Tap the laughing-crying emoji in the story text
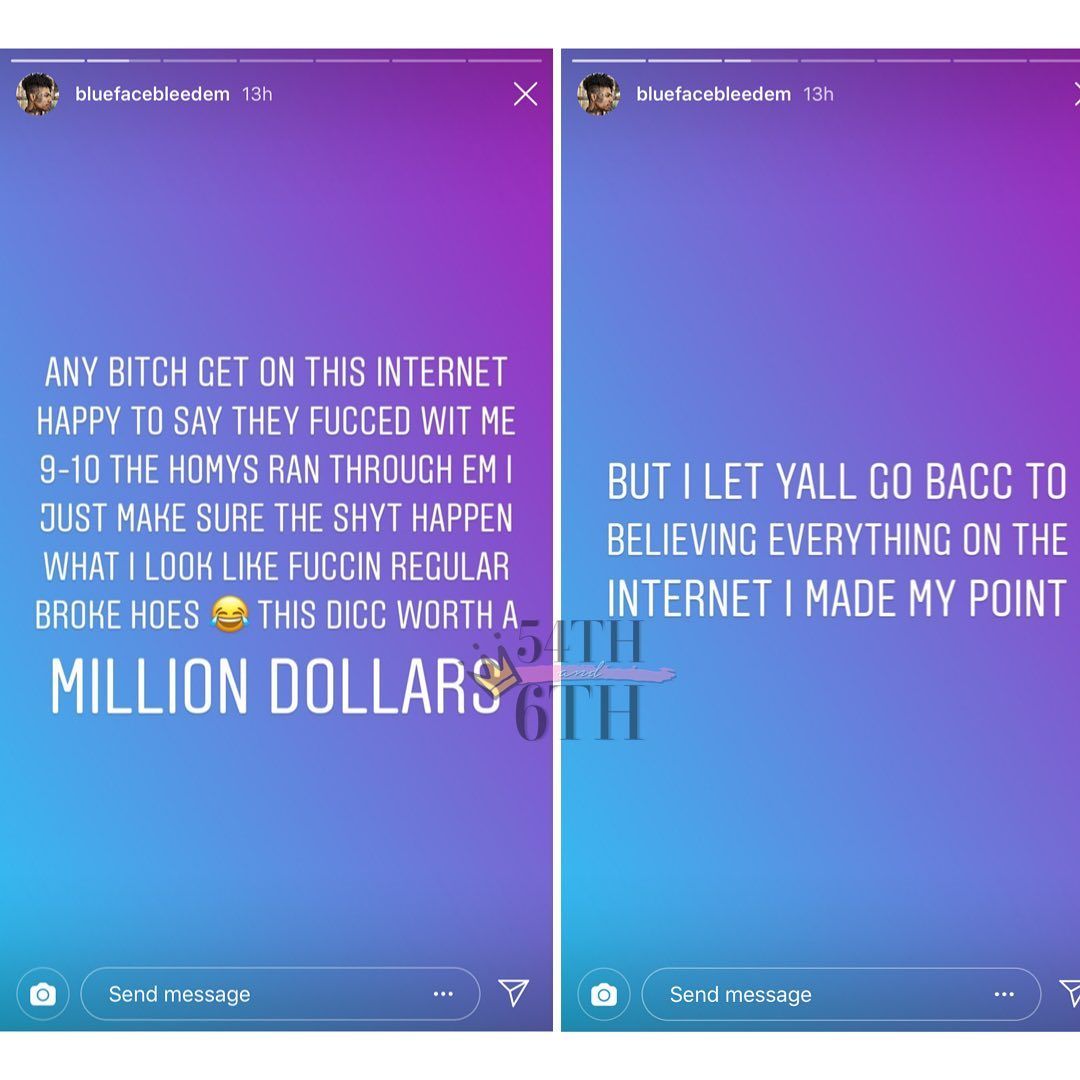The width and height of the screenshot is (1080, 1080). 229,614
